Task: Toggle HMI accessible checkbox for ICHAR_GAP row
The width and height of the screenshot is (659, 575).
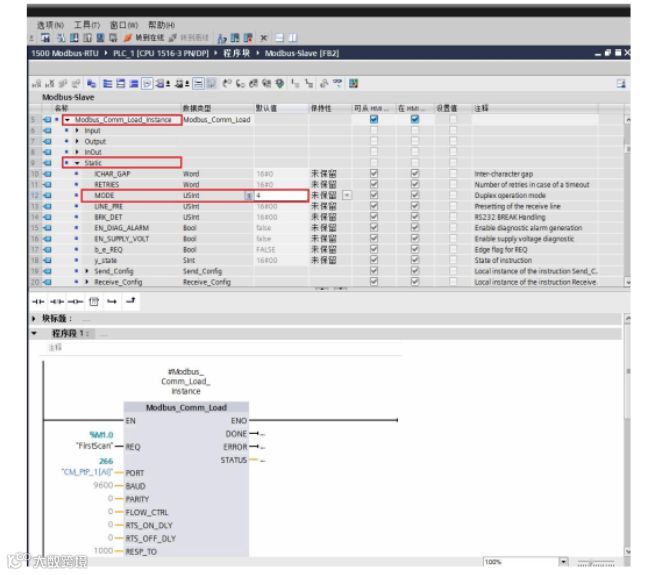Action: point(374,174)
